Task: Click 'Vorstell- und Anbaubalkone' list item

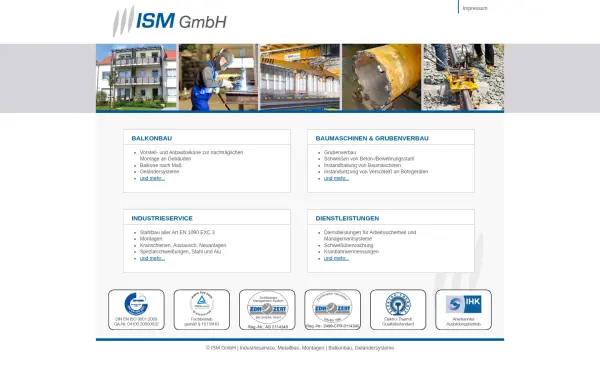Action: [191, 155]
